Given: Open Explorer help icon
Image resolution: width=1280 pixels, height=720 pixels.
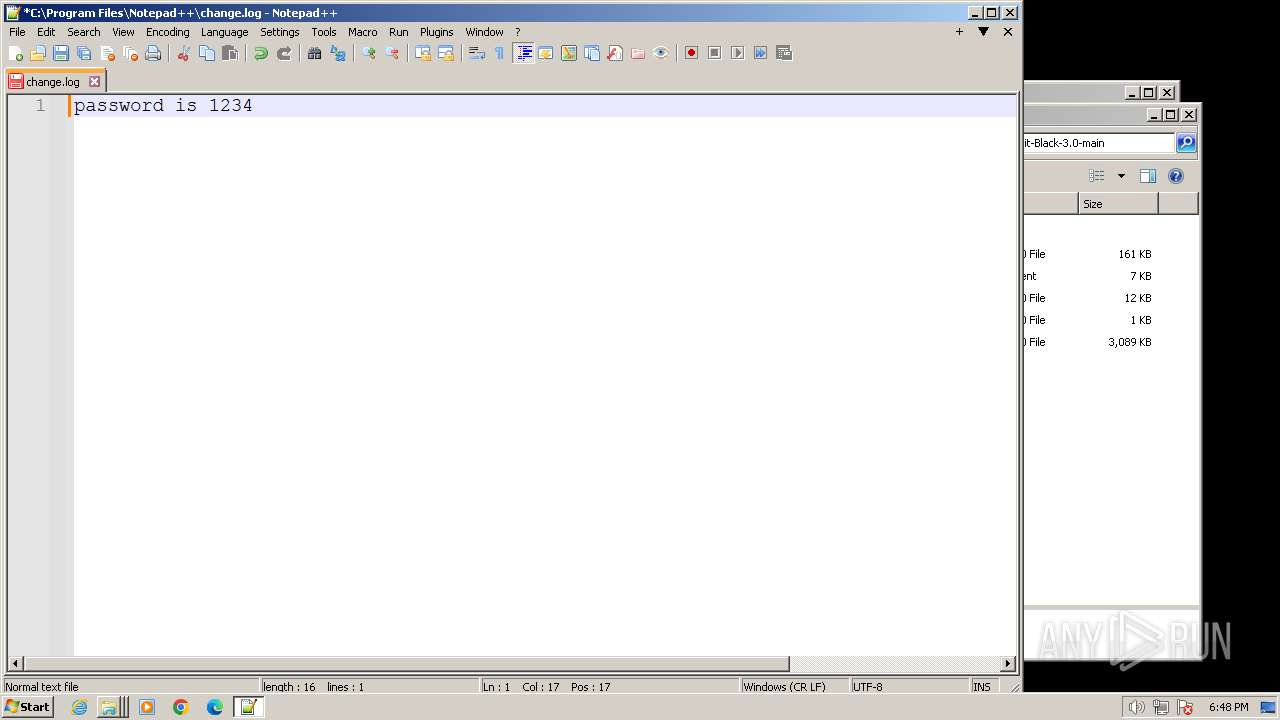Looking at the screenshot, I should coord(1176,176).
